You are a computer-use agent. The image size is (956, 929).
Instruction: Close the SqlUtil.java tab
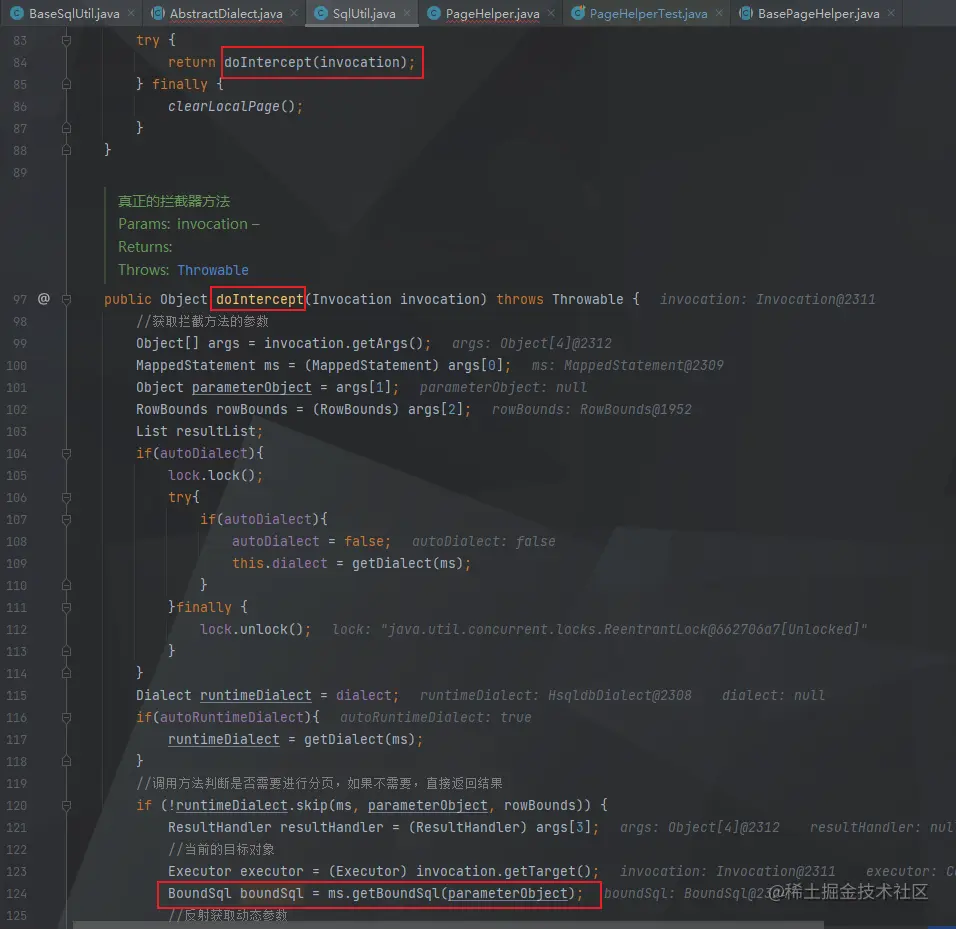coord(407,13)
